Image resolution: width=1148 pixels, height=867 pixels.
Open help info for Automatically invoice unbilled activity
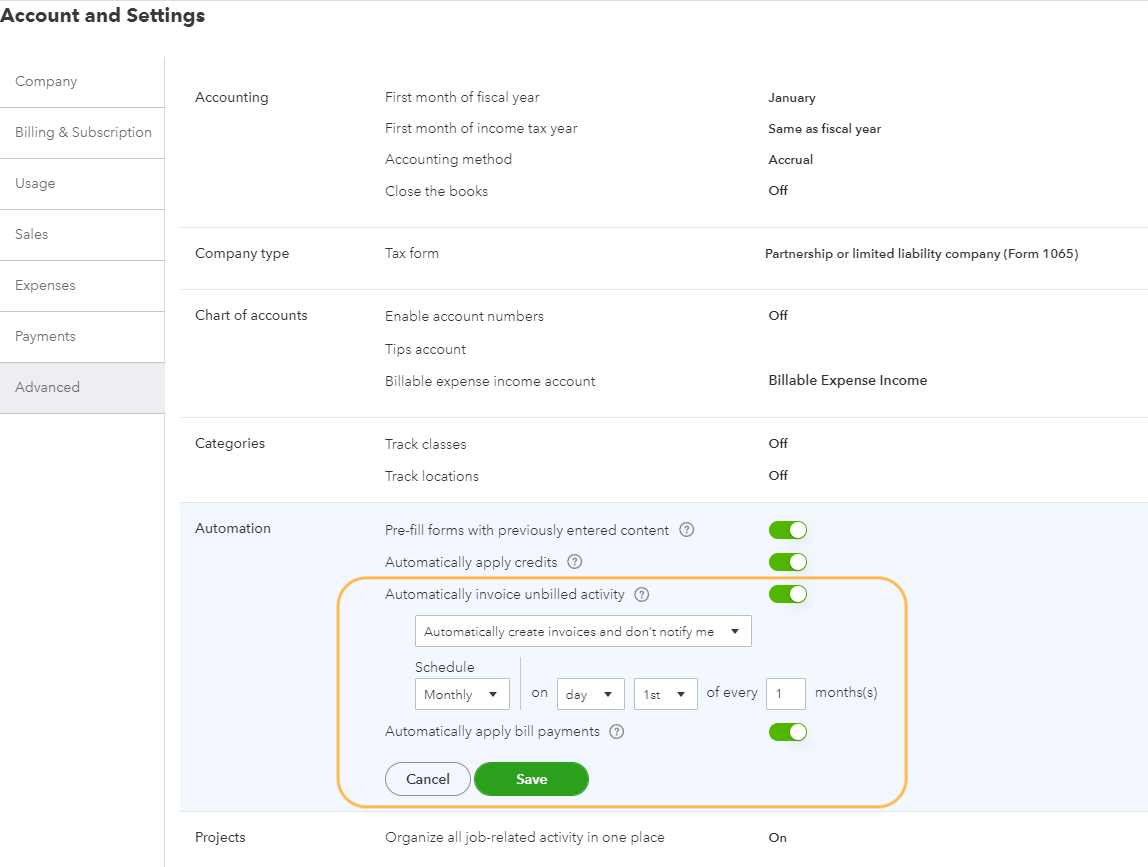[x=644, y=594]
